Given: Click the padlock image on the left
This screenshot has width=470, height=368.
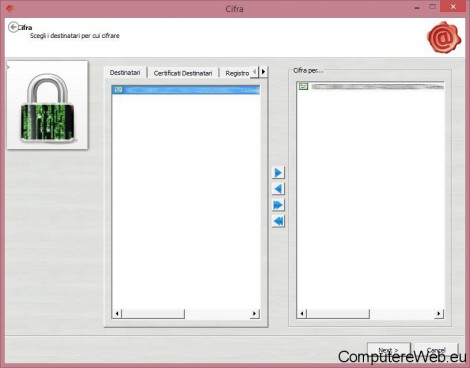Looking at the screenshot, I should pos(47,105).
